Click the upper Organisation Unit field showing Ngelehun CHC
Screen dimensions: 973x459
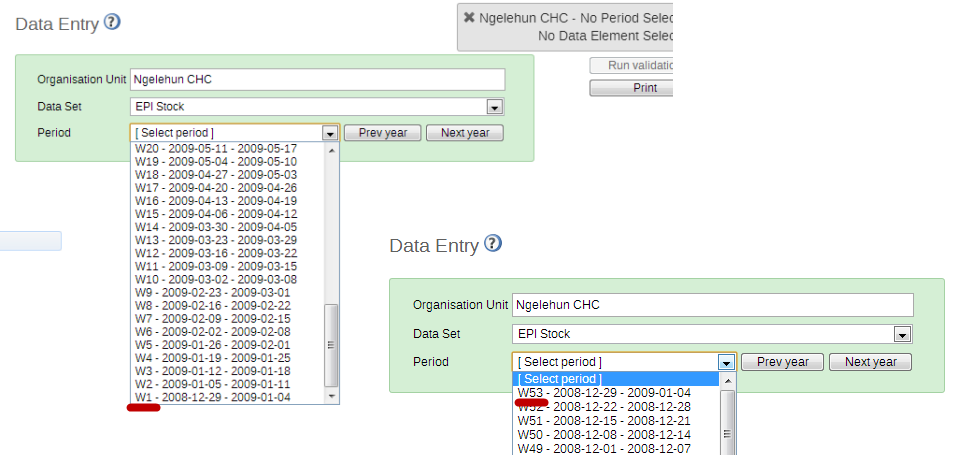pos(317,80)
